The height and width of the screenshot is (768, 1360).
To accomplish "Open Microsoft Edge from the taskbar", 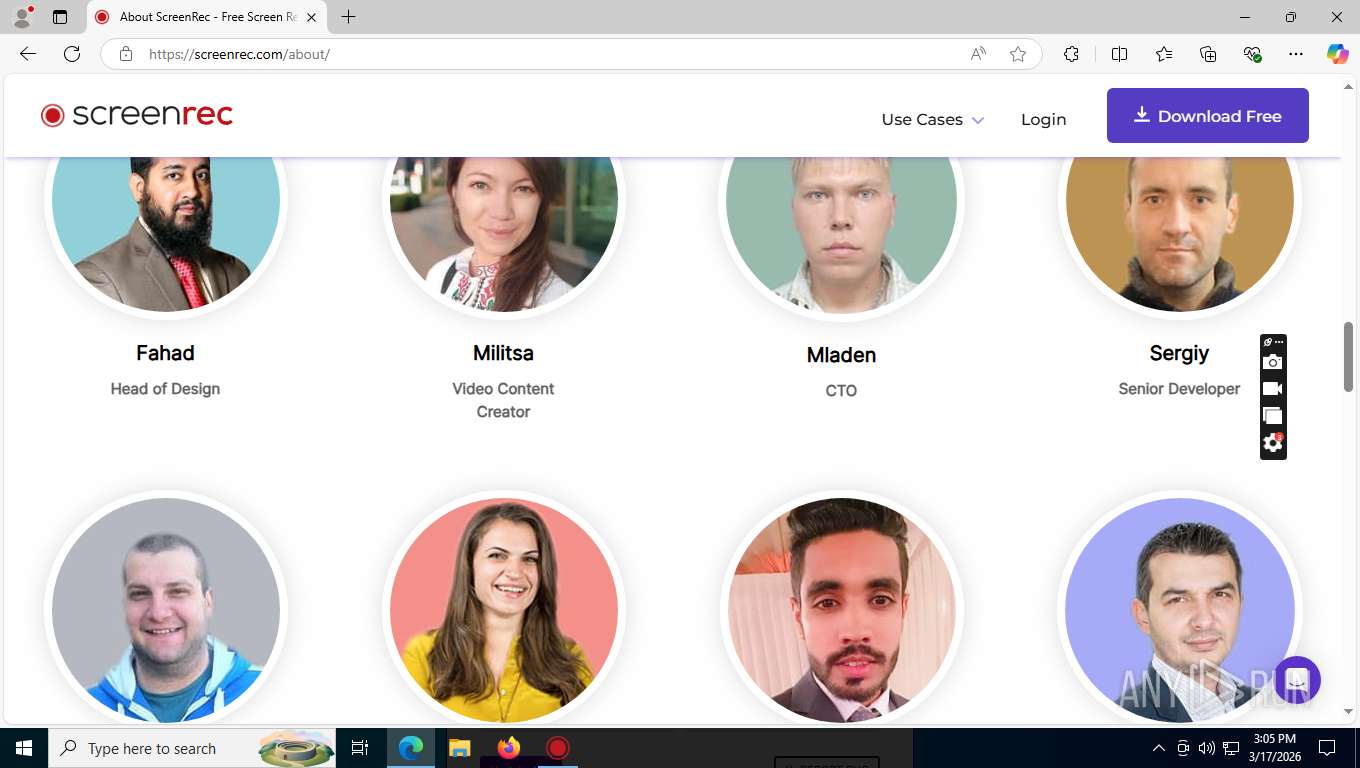I will point(411,748).
